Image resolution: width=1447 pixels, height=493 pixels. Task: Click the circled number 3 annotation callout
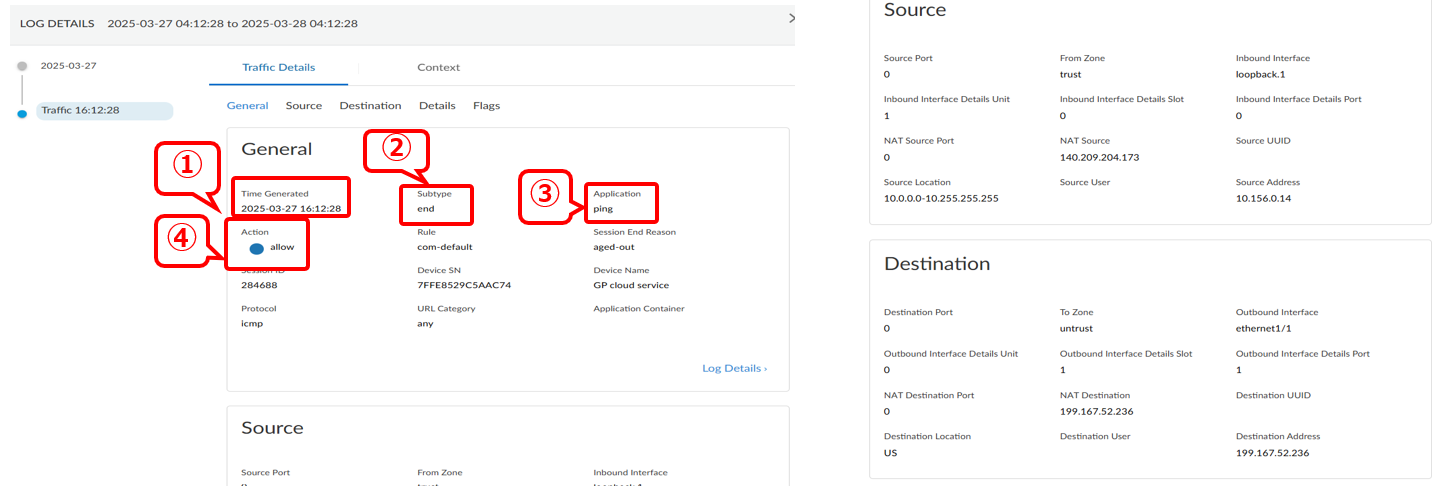pos(544,195)
